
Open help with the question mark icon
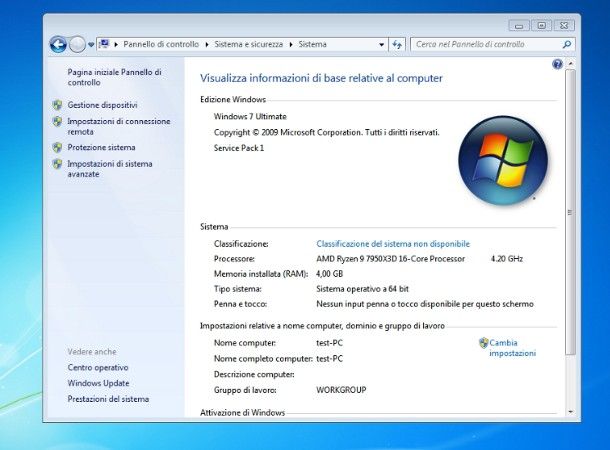[557, 64]
